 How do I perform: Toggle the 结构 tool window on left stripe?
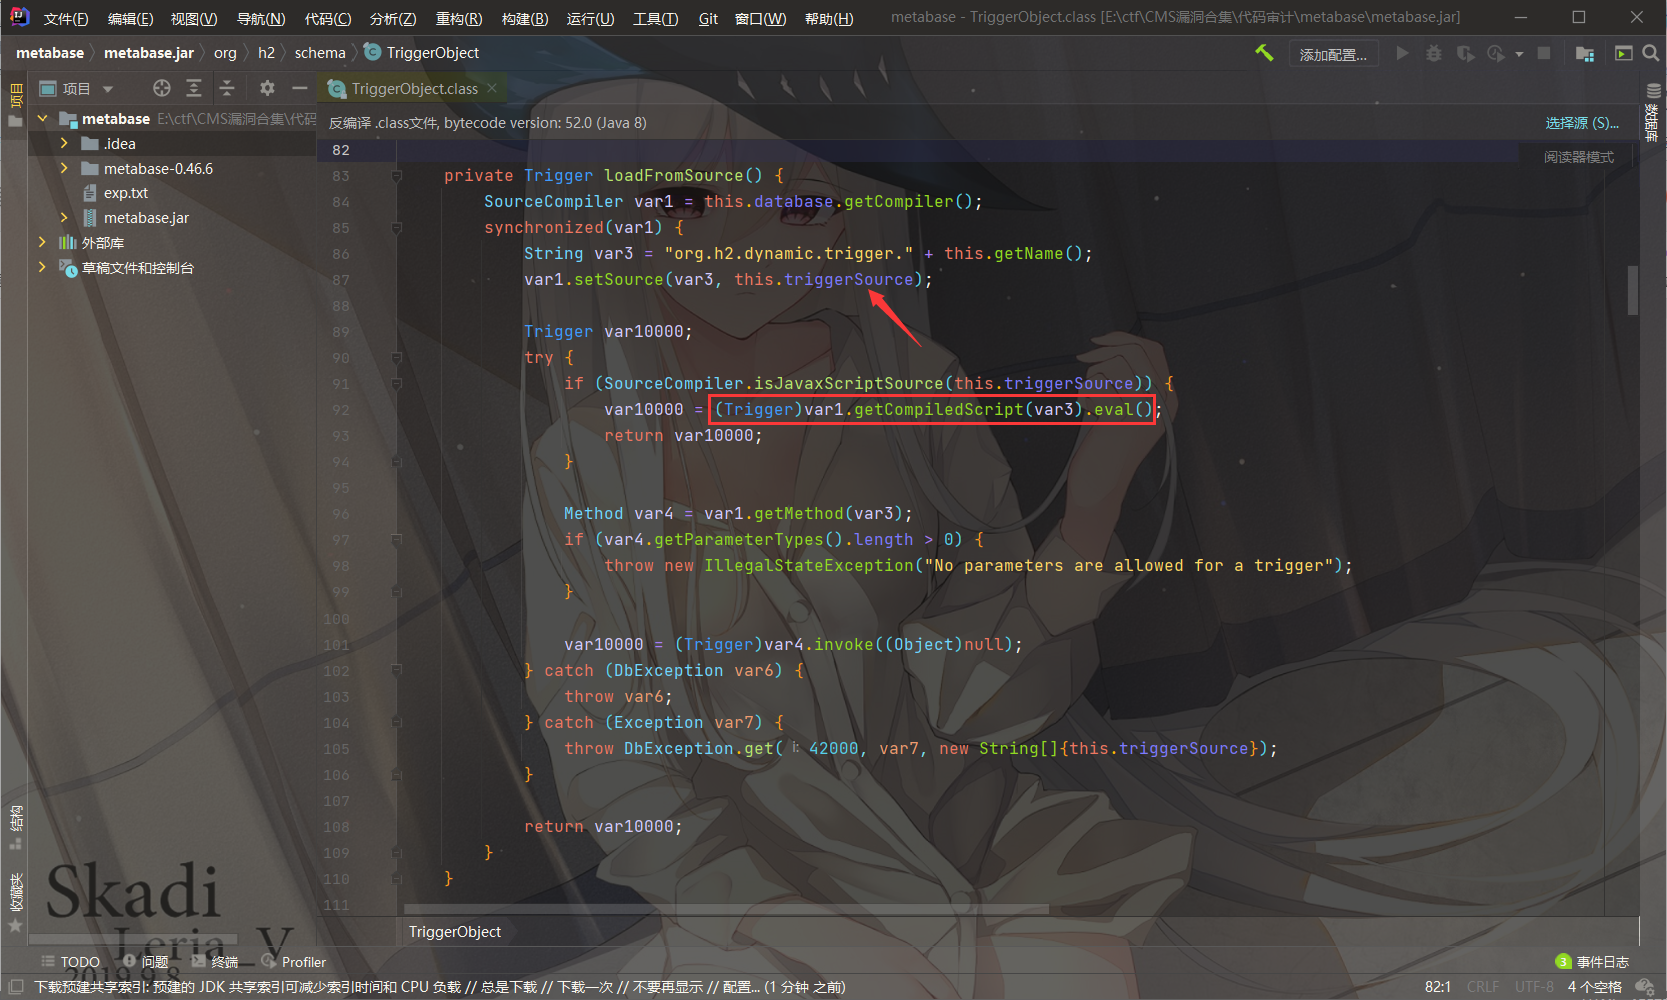[15, 827]
